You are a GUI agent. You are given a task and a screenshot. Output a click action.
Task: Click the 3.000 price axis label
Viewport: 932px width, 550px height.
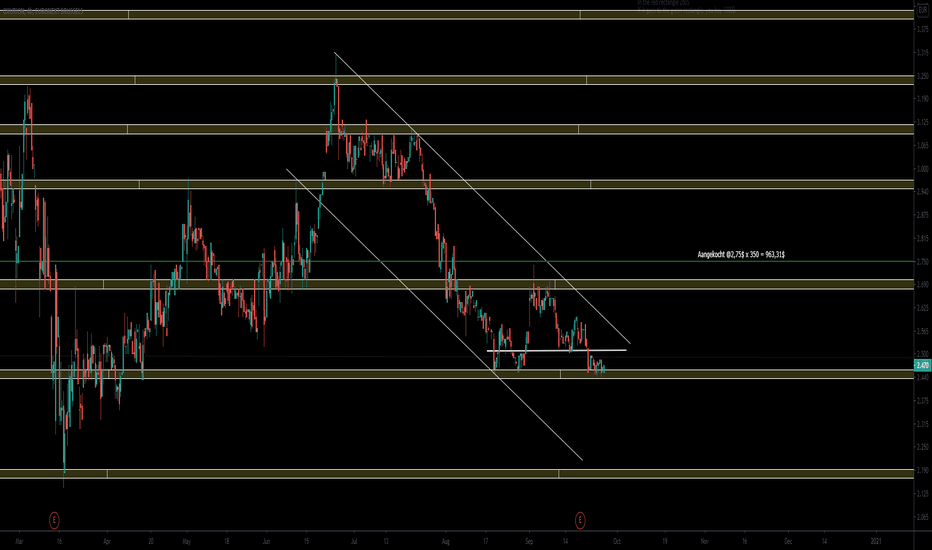click(922, 169)
